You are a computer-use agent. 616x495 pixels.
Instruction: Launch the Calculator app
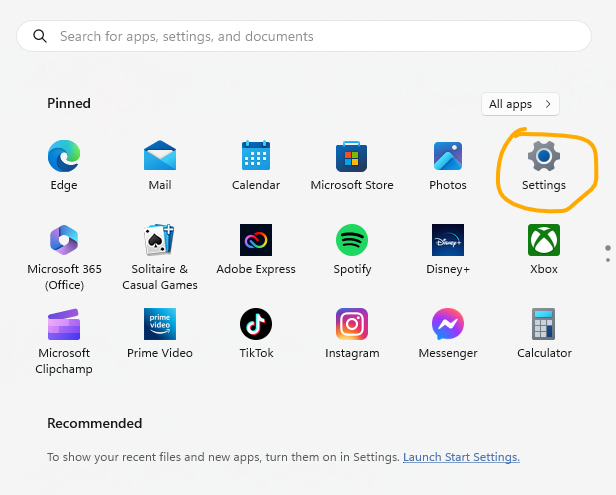544,333
